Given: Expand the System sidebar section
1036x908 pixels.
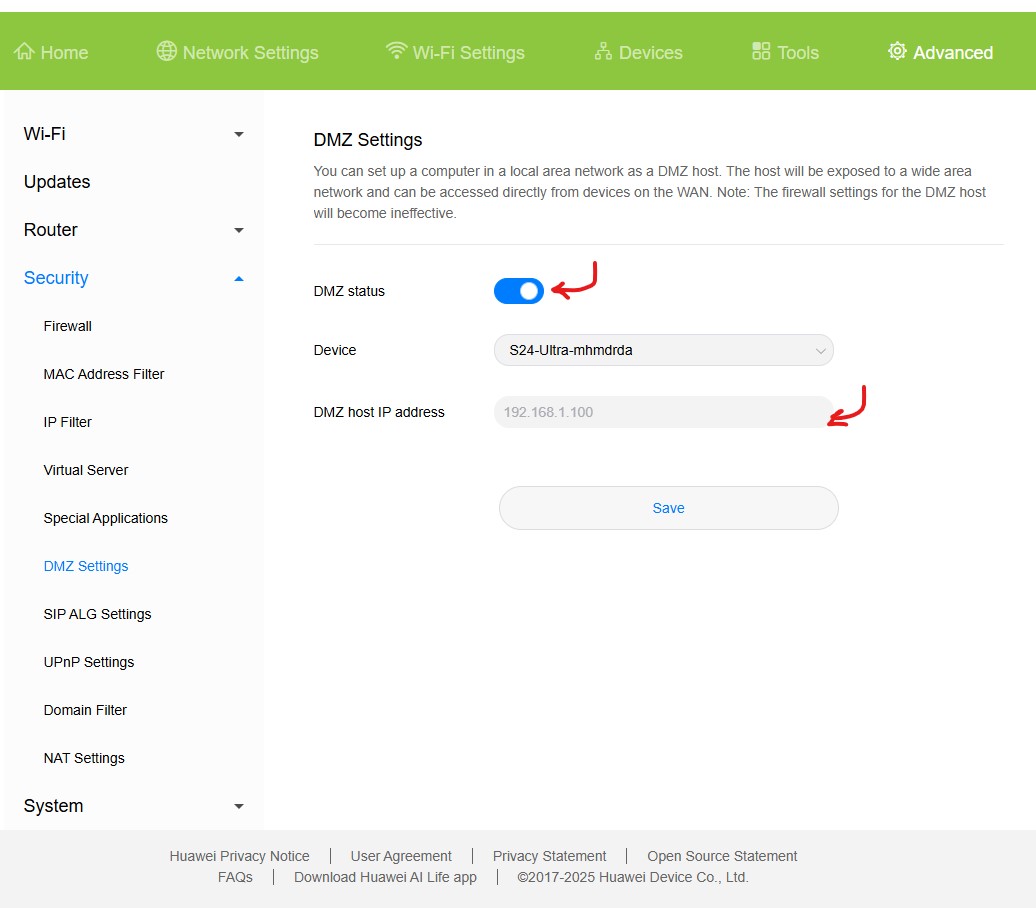Looking at the screenshot, I should (238, 806).
